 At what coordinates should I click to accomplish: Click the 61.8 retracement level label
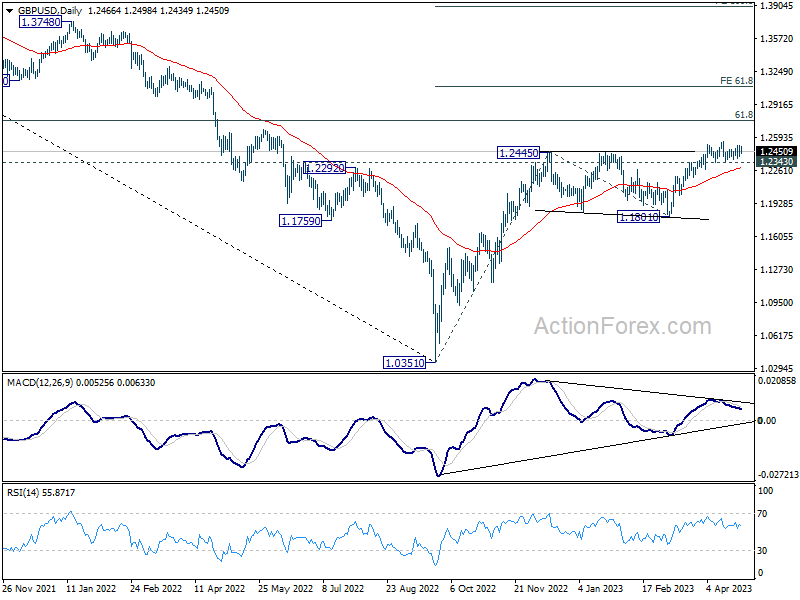744,115
